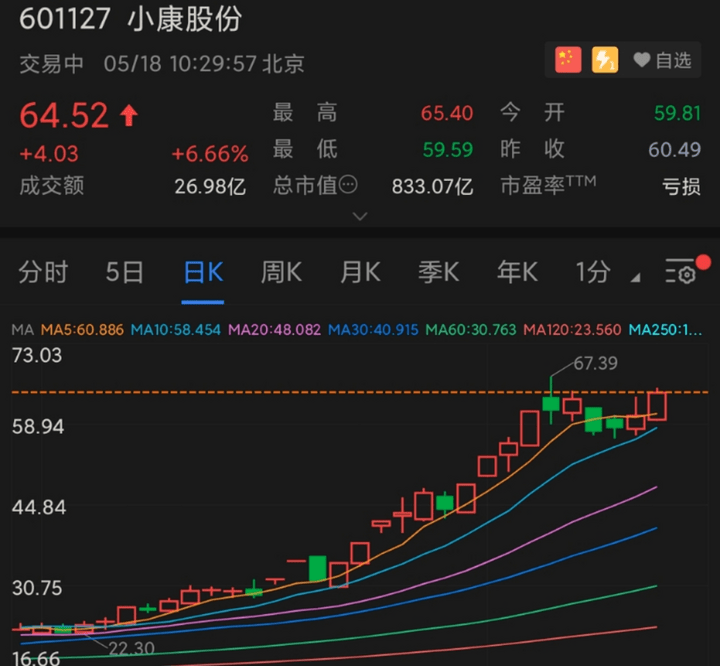Switch to 周K chart tab
The image size is (720, 666).
[281, 272]
